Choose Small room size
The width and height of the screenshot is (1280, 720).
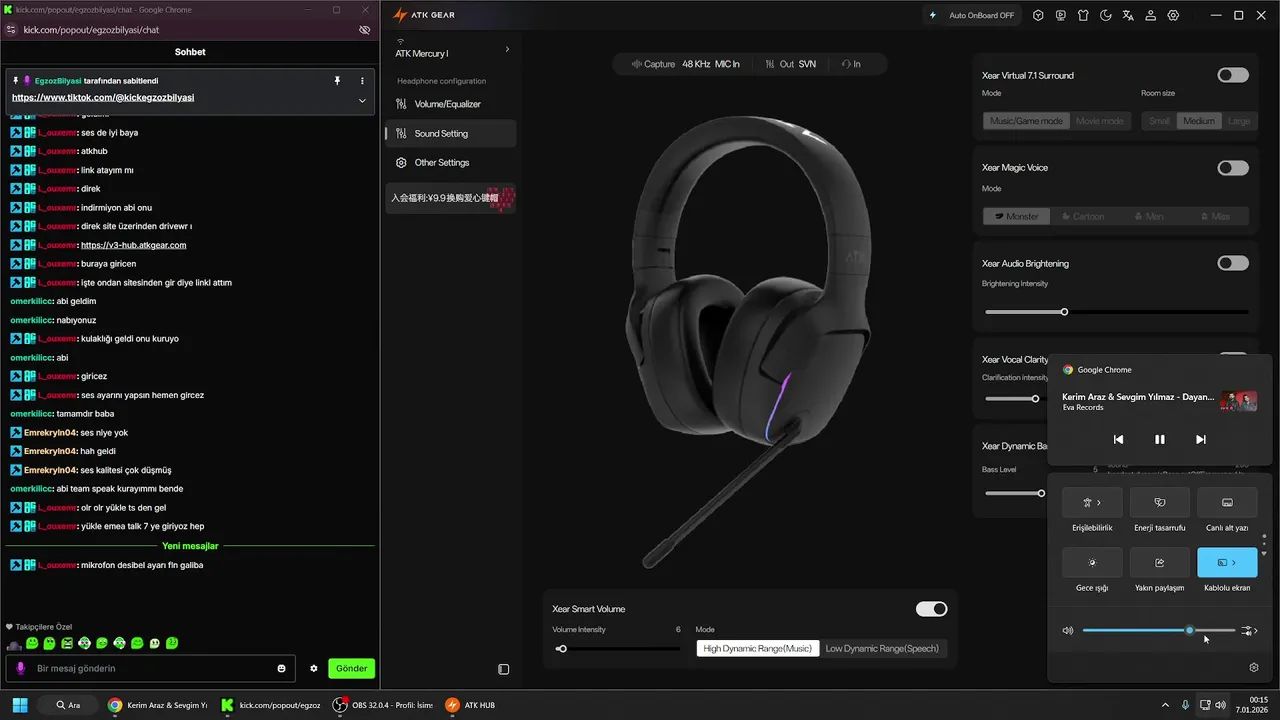click(x=1159, y=121)
